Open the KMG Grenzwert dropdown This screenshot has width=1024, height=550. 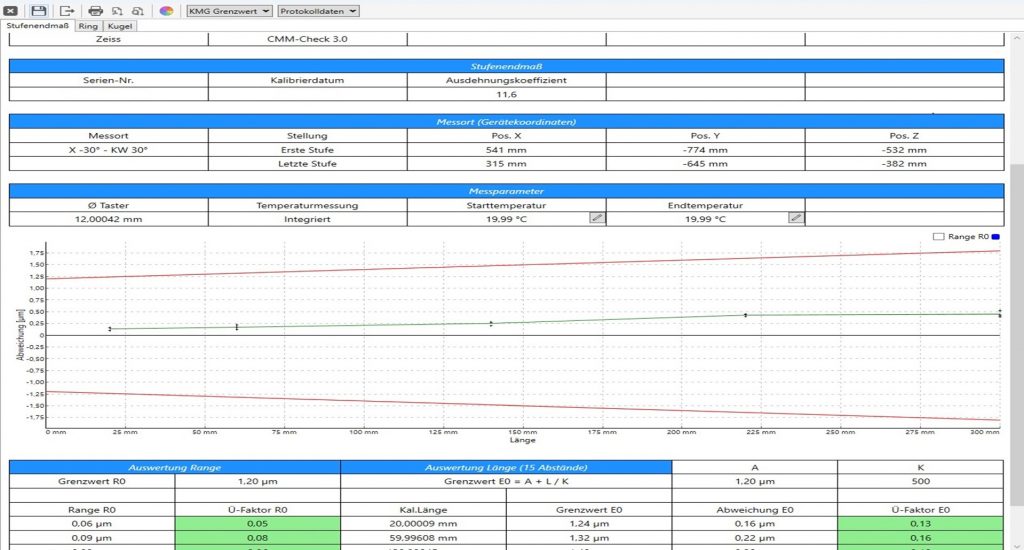point(229,10)
